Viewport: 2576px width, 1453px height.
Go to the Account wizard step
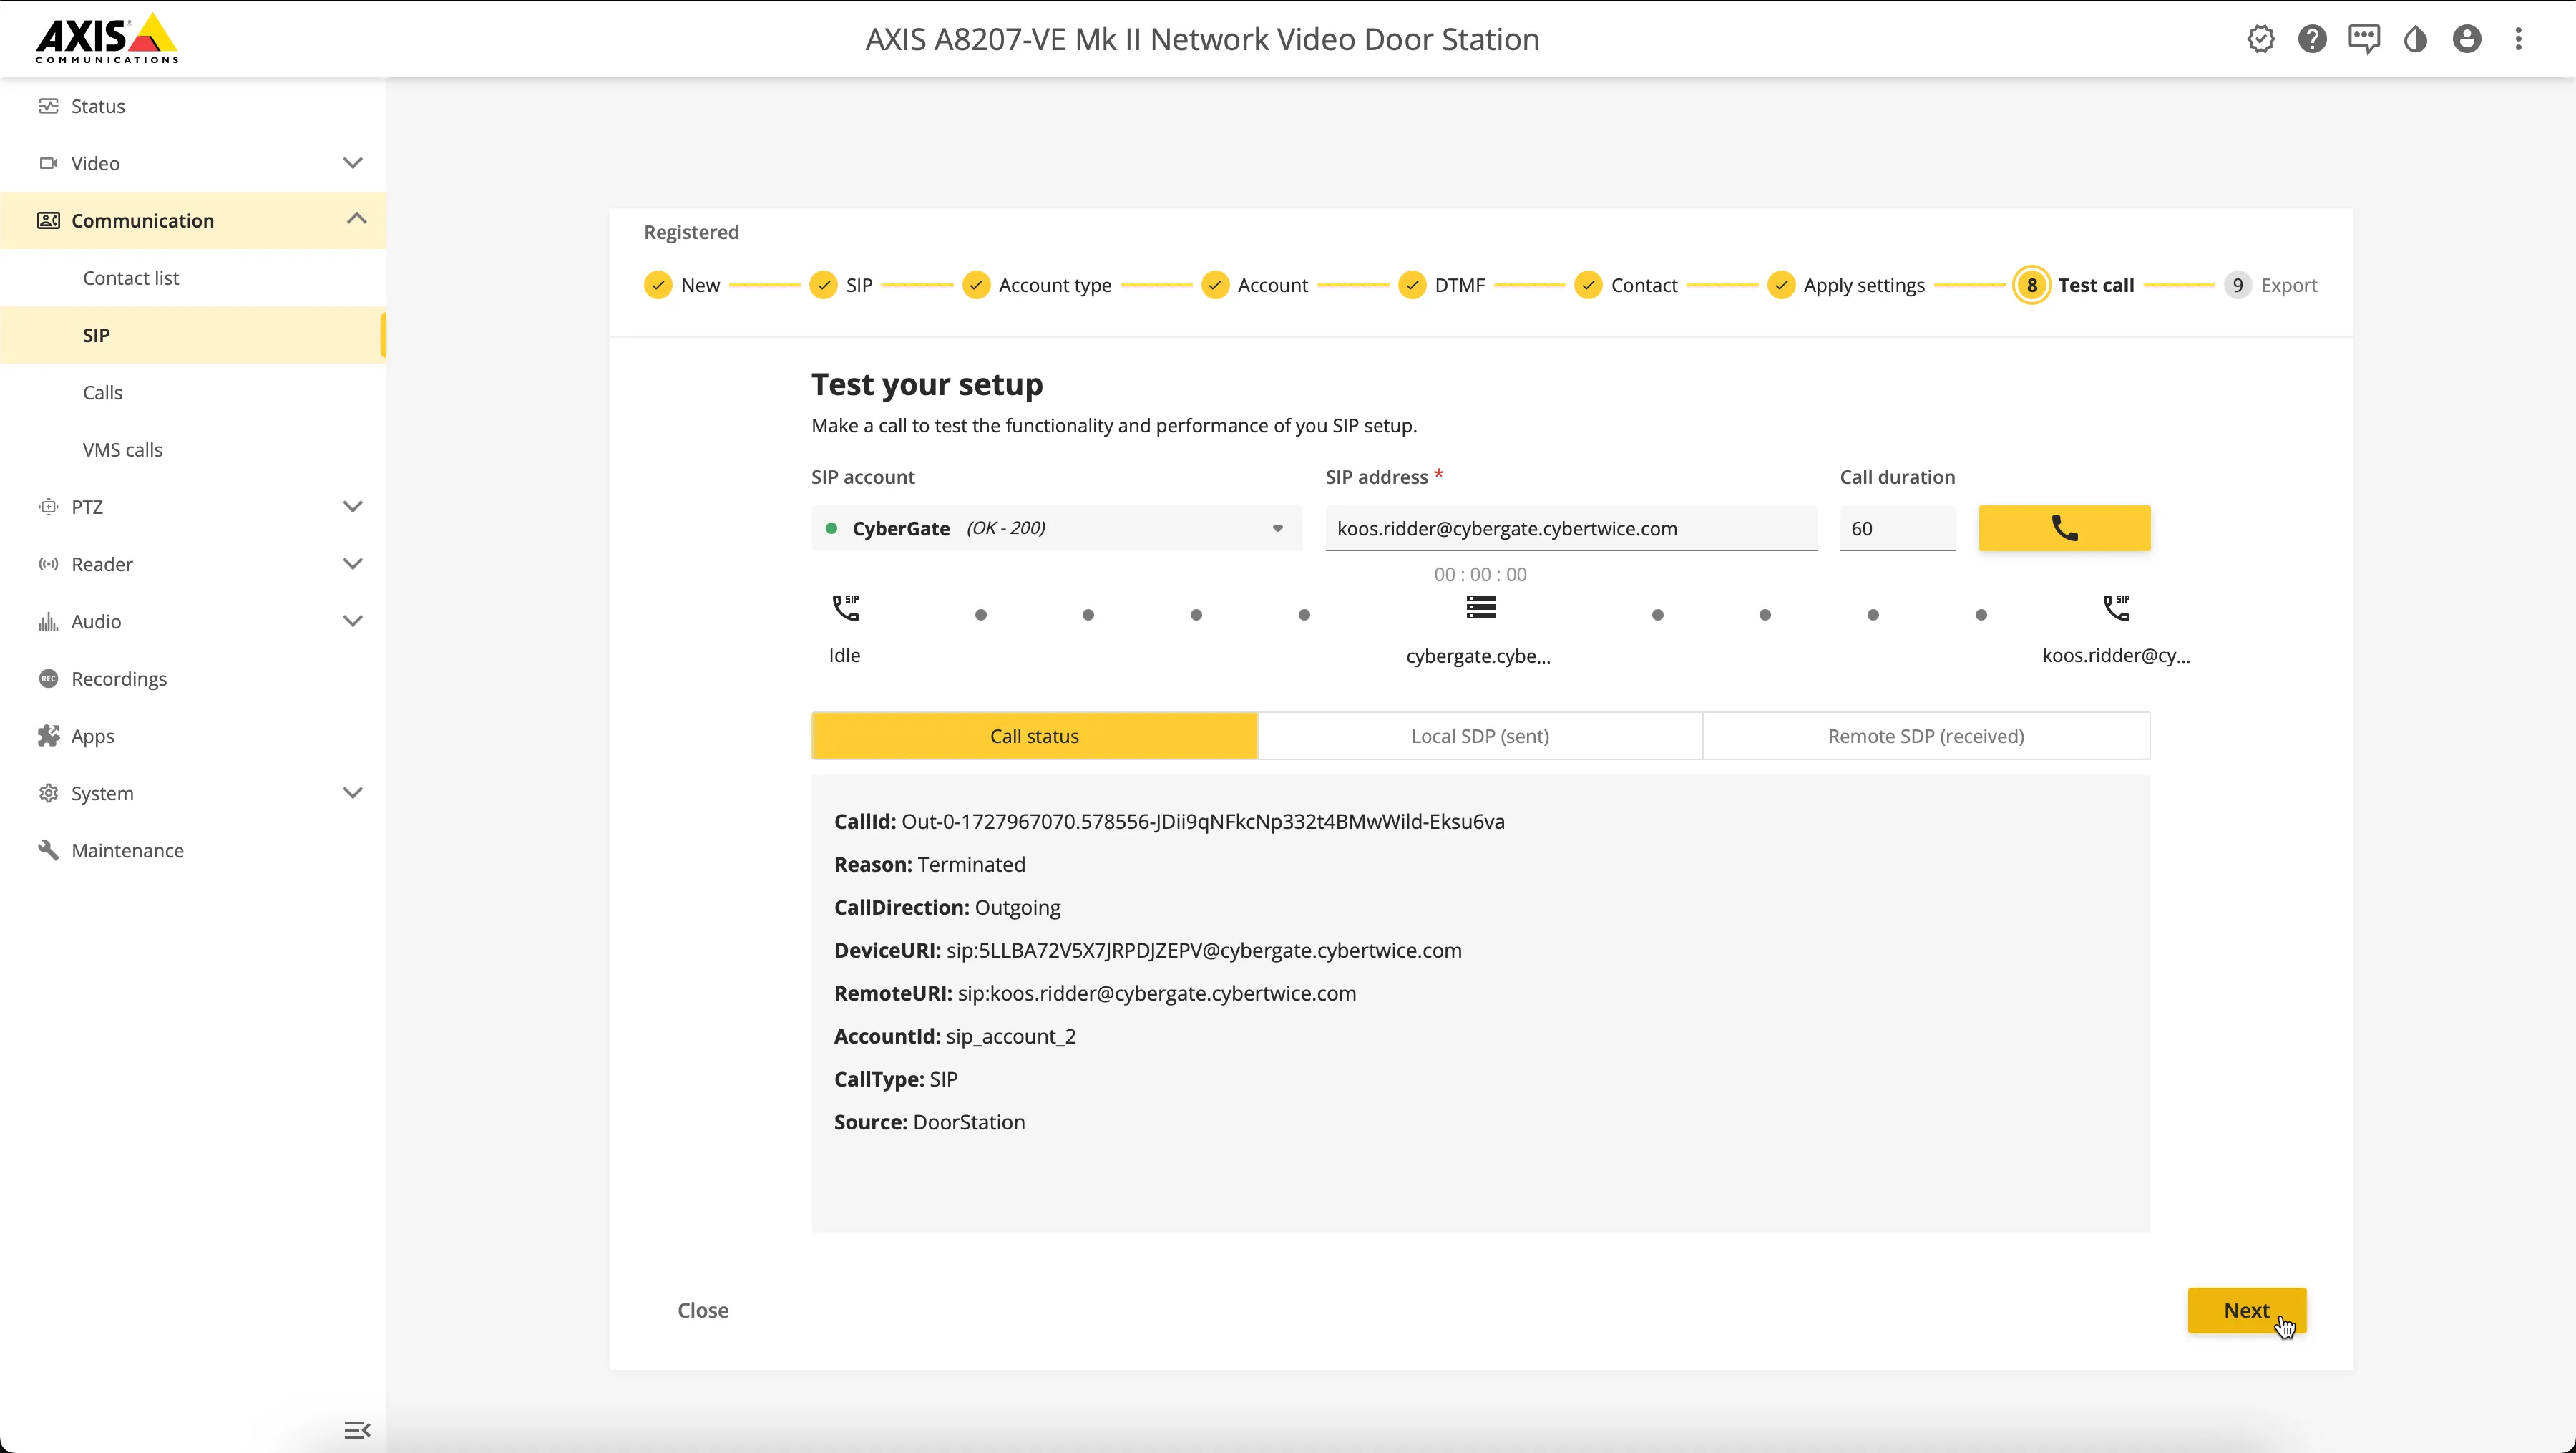1254,285
